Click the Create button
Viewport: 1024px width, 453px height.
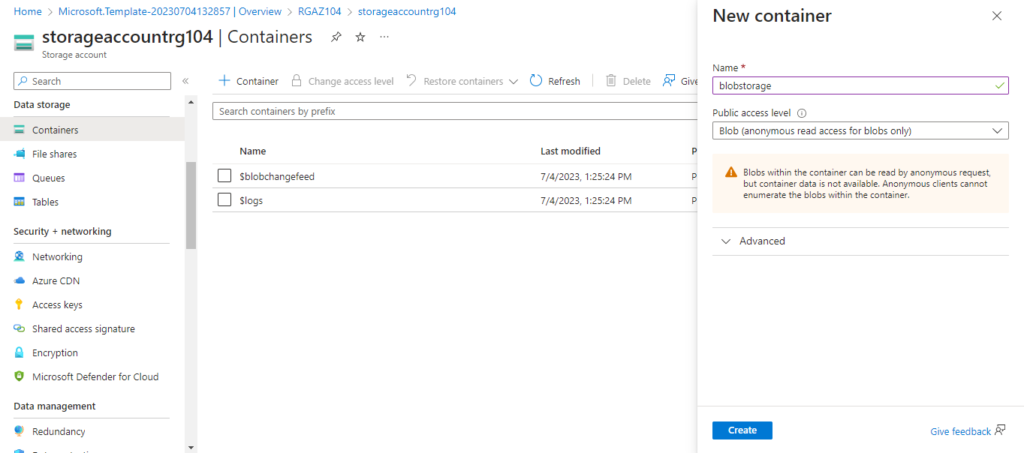point(742,430)
